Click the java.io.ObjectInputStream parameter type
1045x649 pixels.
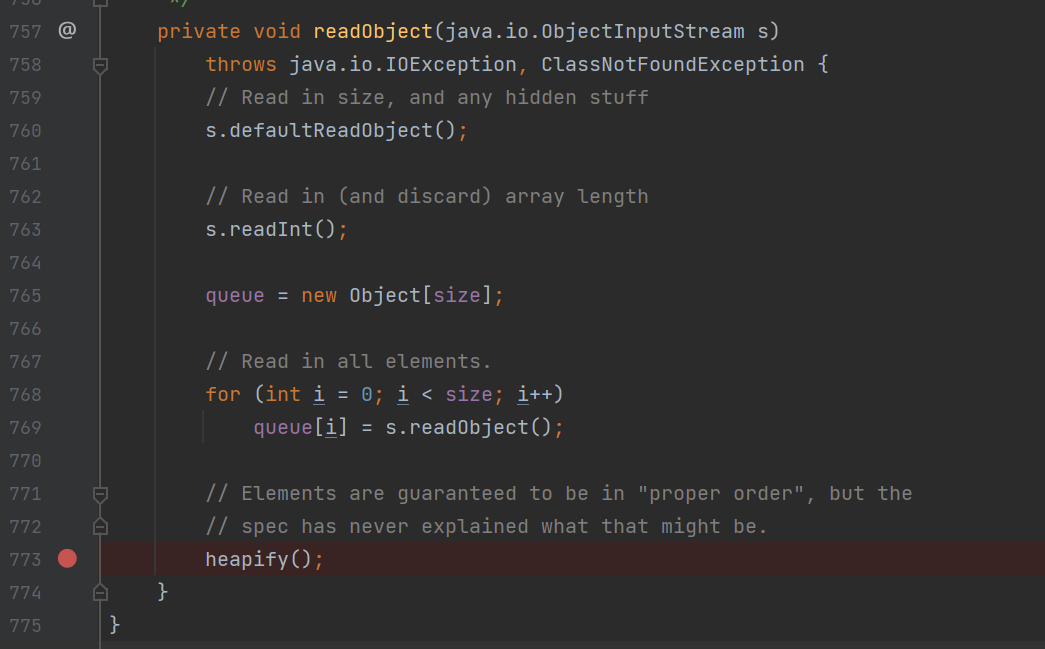click(x=594, y=31)
